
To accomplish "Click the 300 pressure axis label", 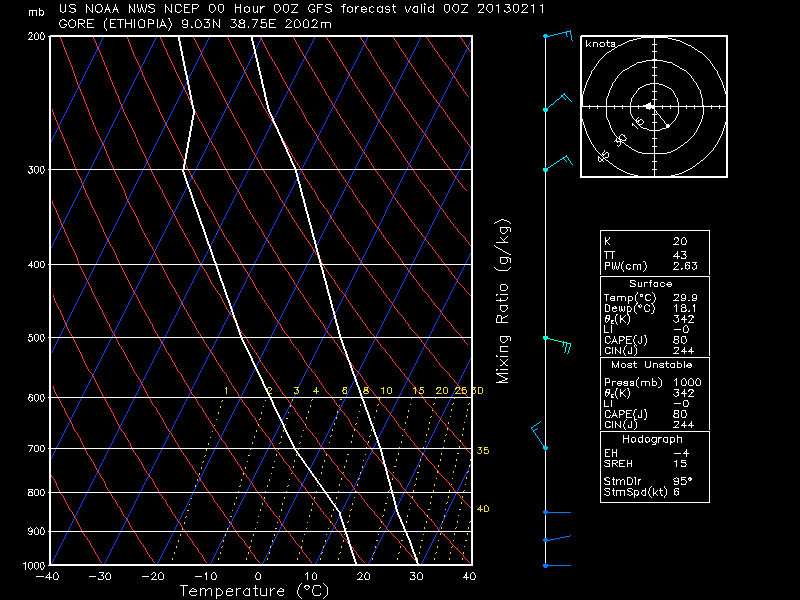I will tap(37, 170).
